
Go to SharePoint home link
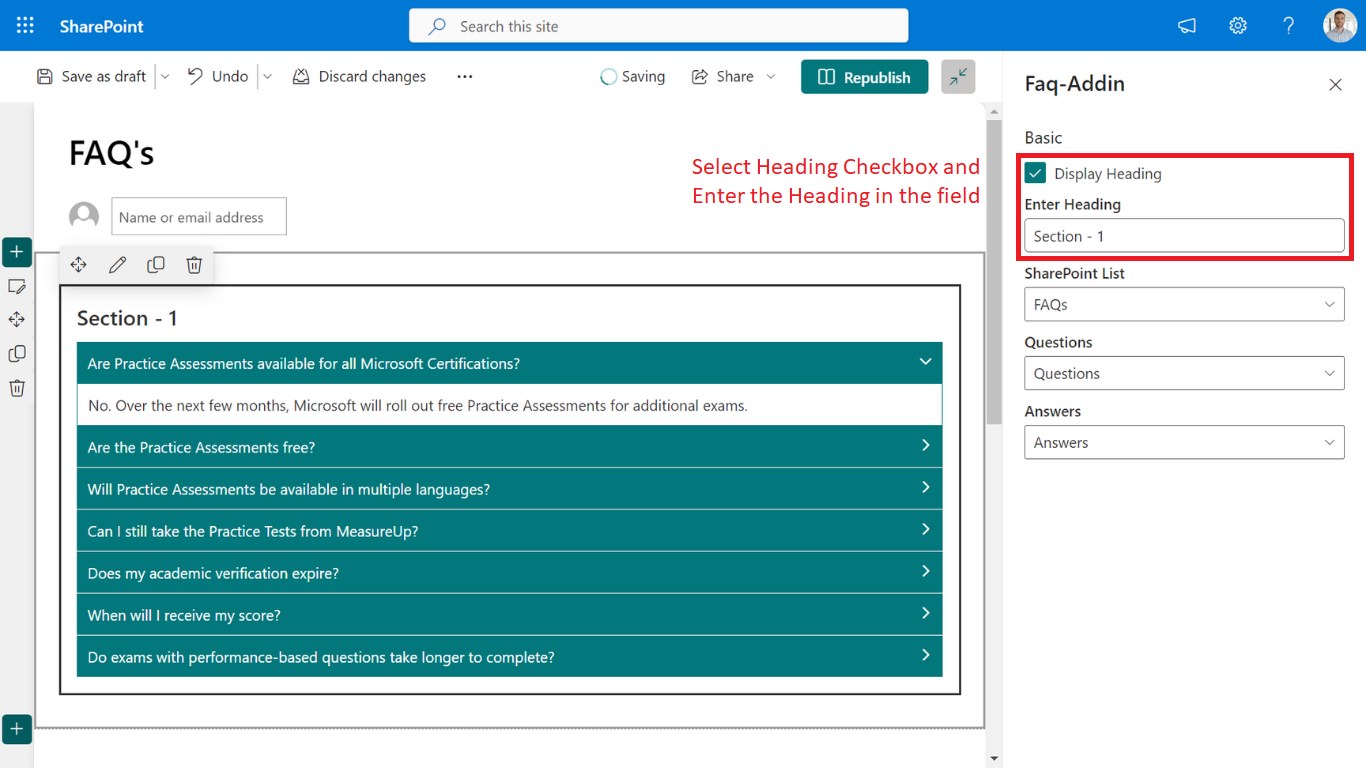tap(102, 26)
